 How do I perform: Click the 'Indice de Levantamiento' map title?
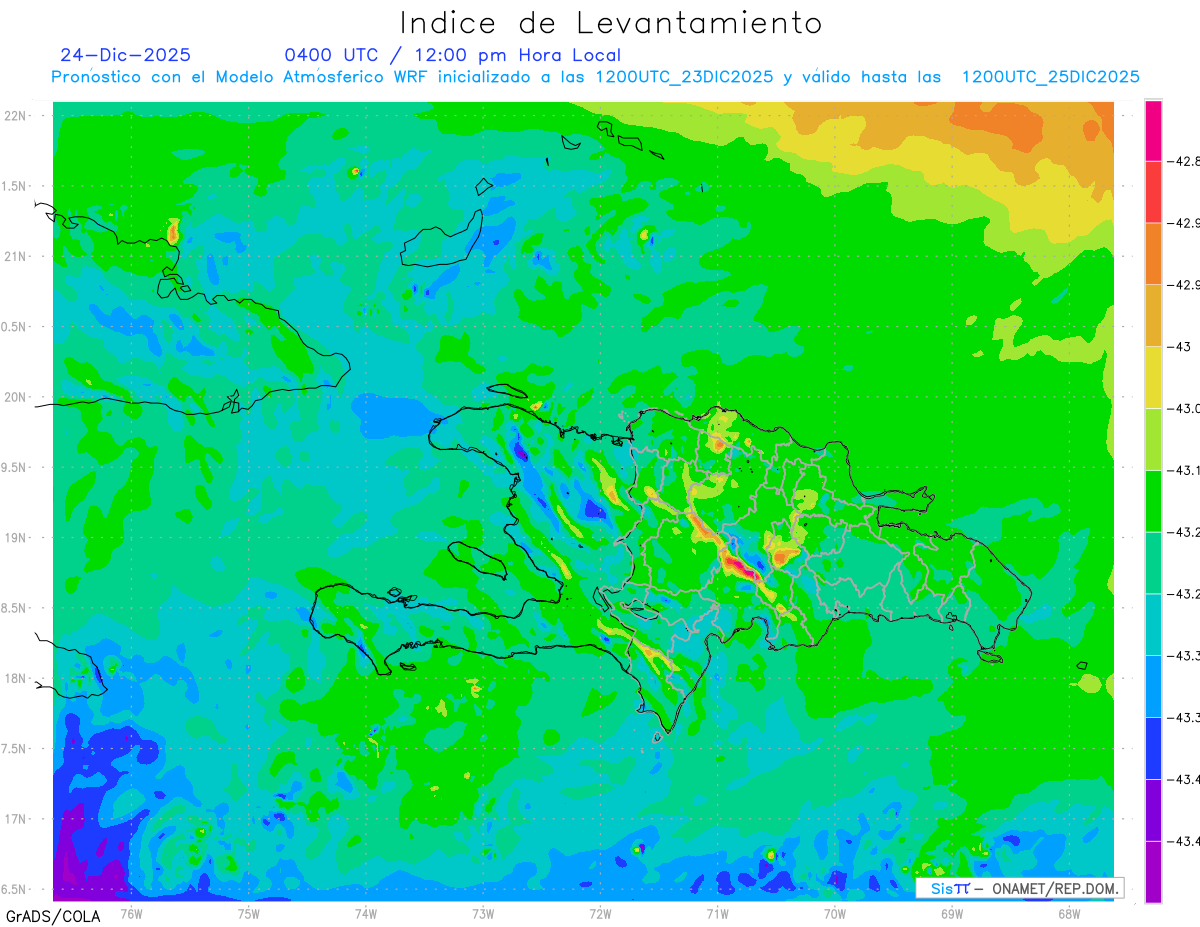coord(611,22)
